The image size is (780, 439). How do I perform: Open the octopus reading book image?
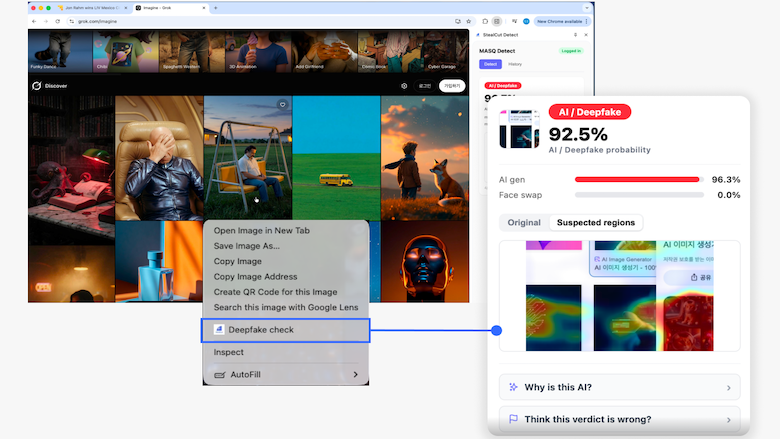[71, 171]
